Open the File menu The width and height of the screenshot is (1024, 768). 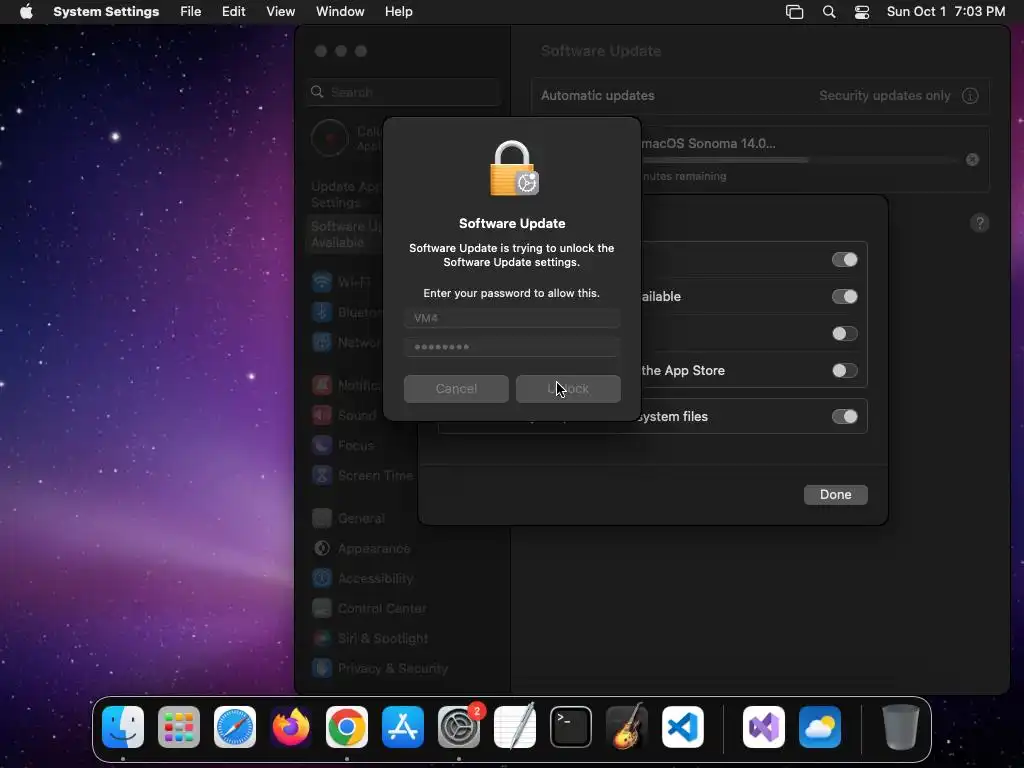tap(191, 12)
